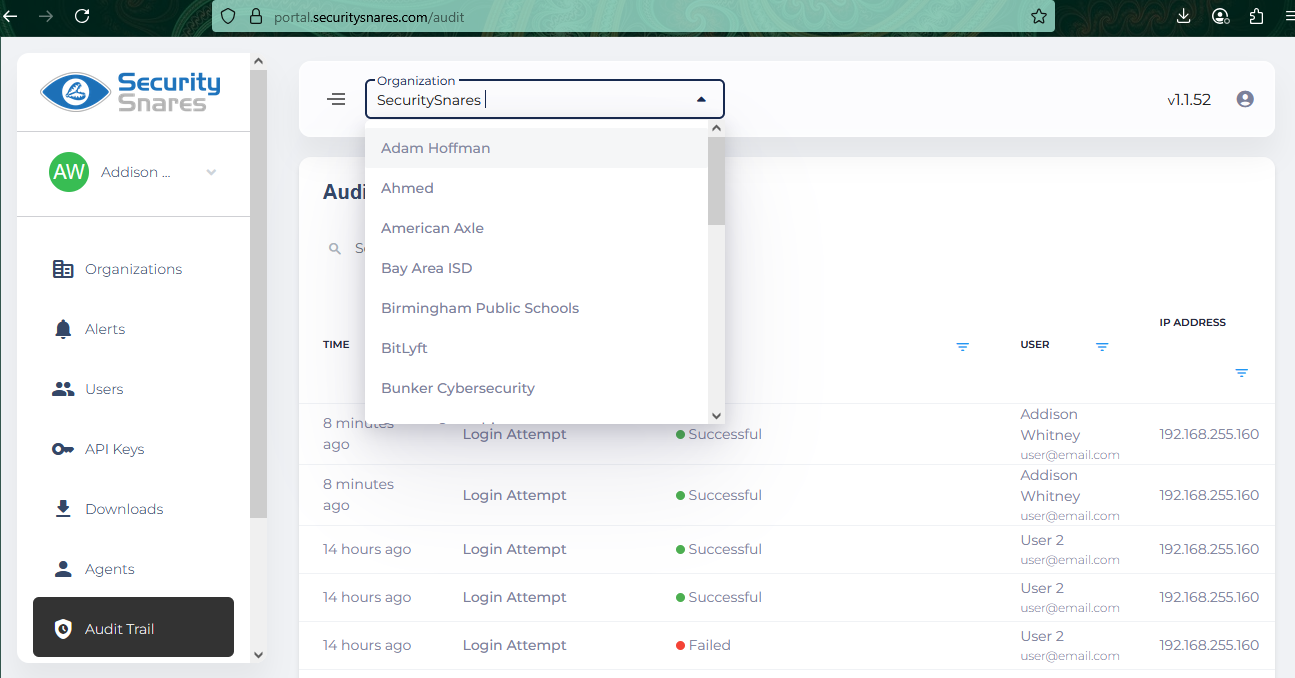Click the IP ADDRESS column header
This screenshot has width=1295, height=678.
(1192, 322)
